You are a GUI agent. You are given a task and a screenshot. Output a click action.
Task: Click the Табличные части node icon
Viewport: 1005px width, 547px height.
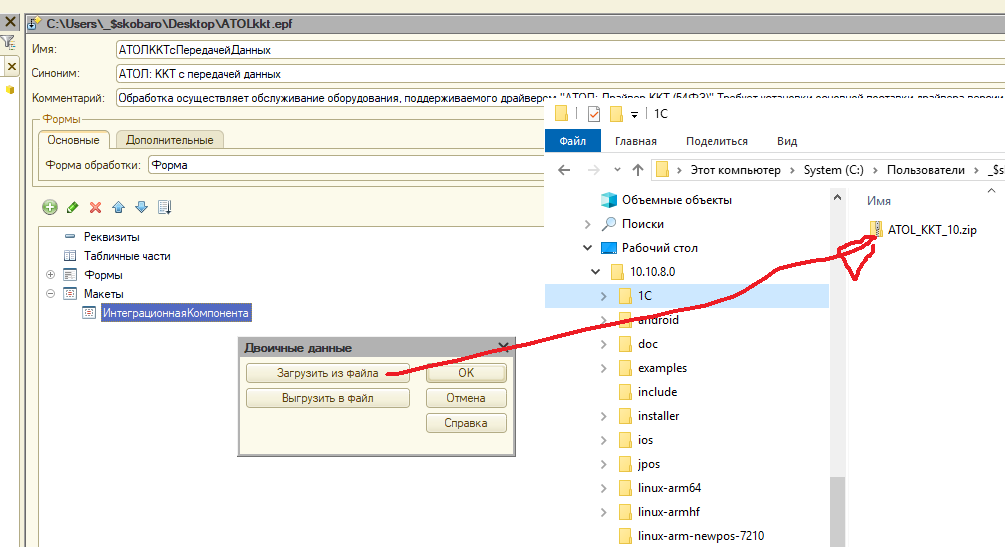70,256
